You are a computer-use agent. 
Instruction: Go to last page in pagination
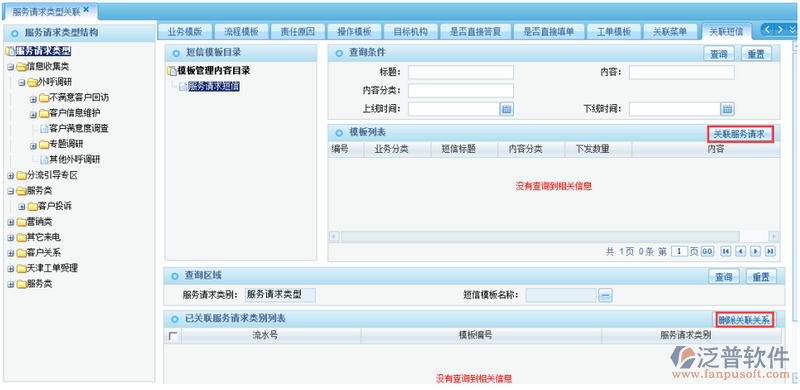[x=770, y=251]
